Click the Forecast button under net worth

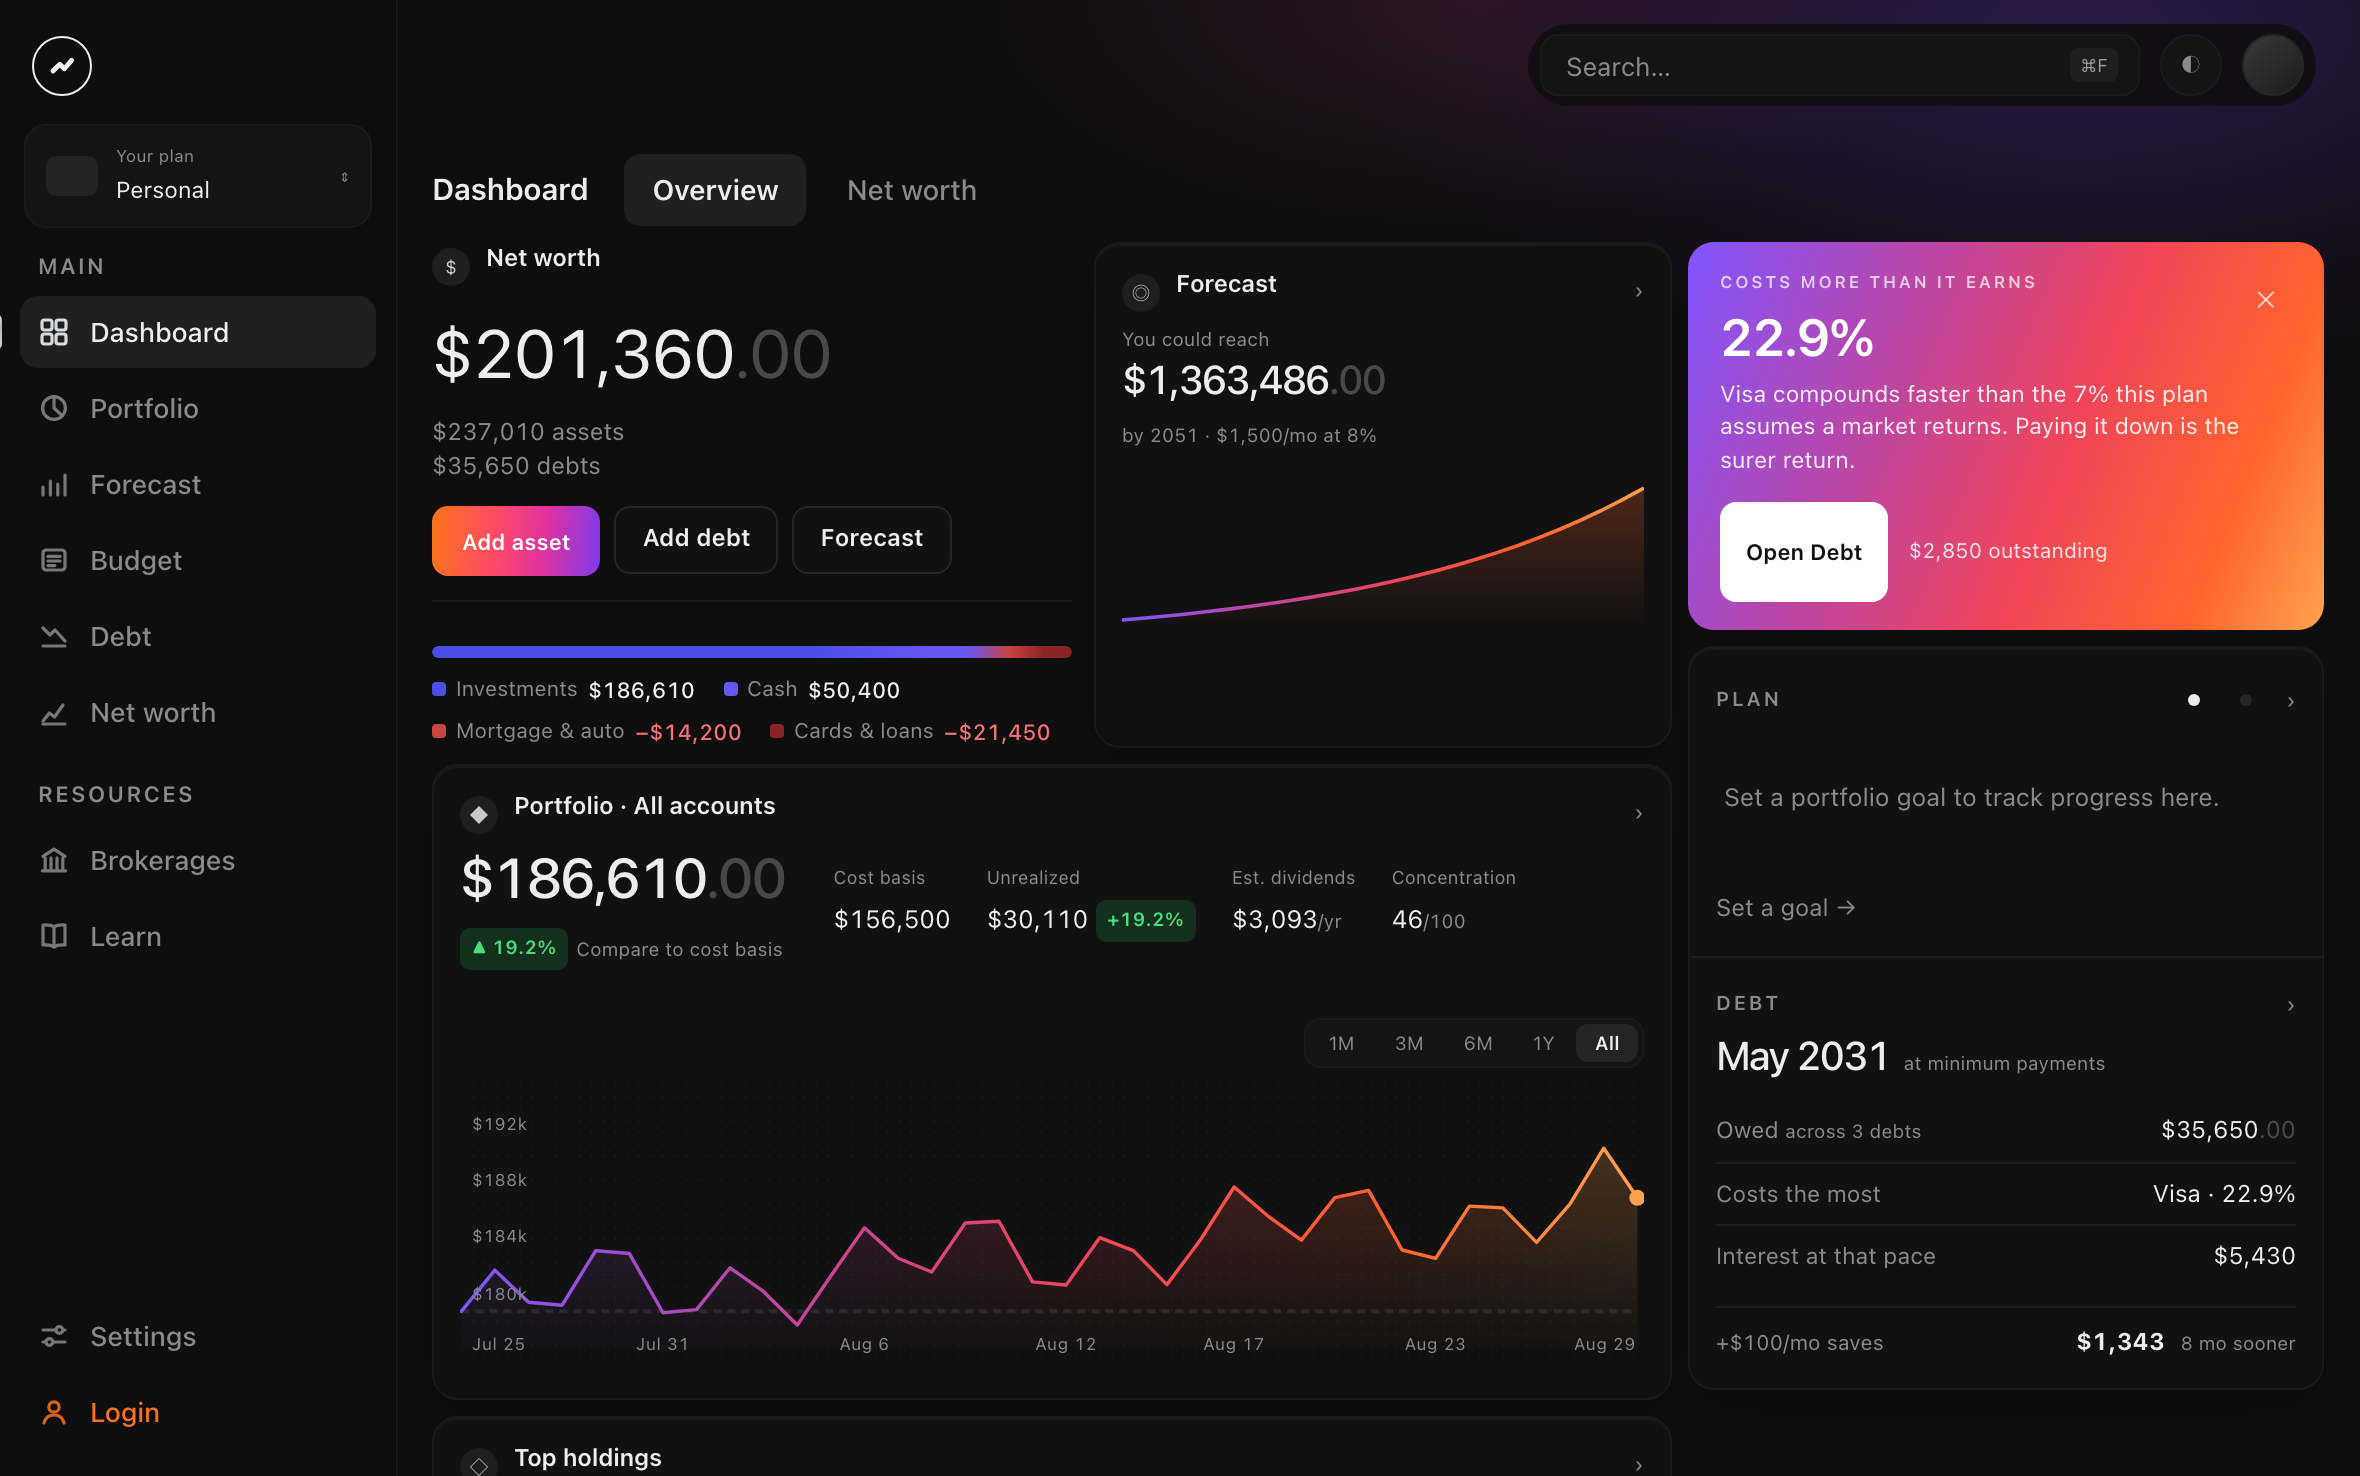click(872, 539)
